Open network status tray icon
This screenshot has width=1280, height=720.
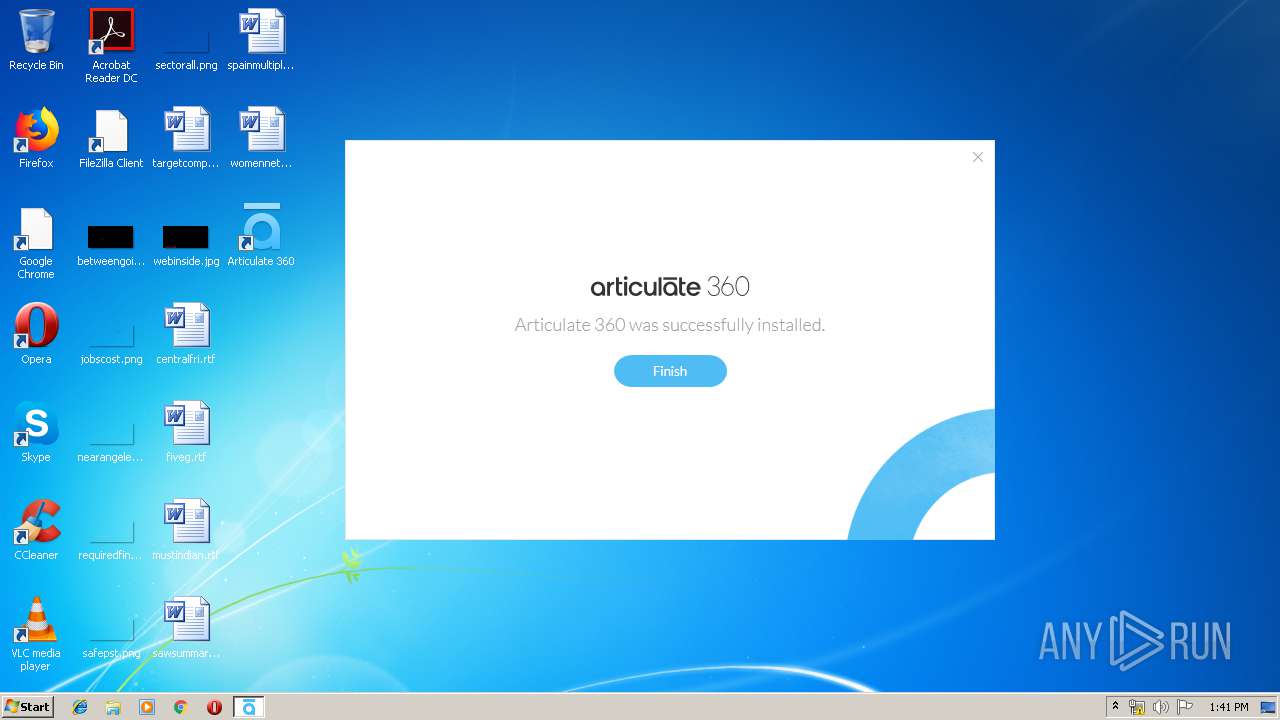point(1137,707)
